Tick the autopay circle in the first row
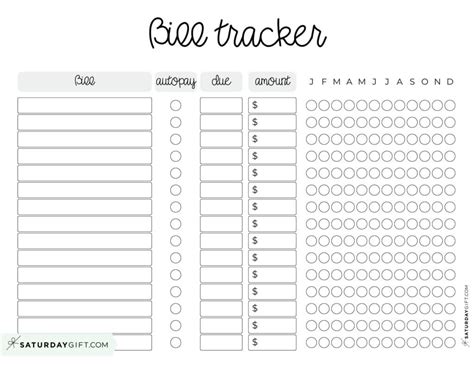The image size is (474, 366). [x=176, y=105]
